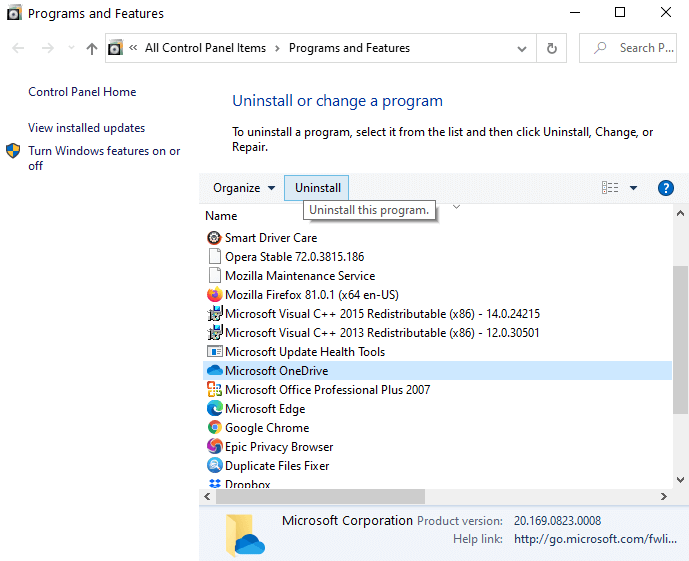Select Google Chrome entry text
This screenshot has height=561, width=689.
coord(267,427)
